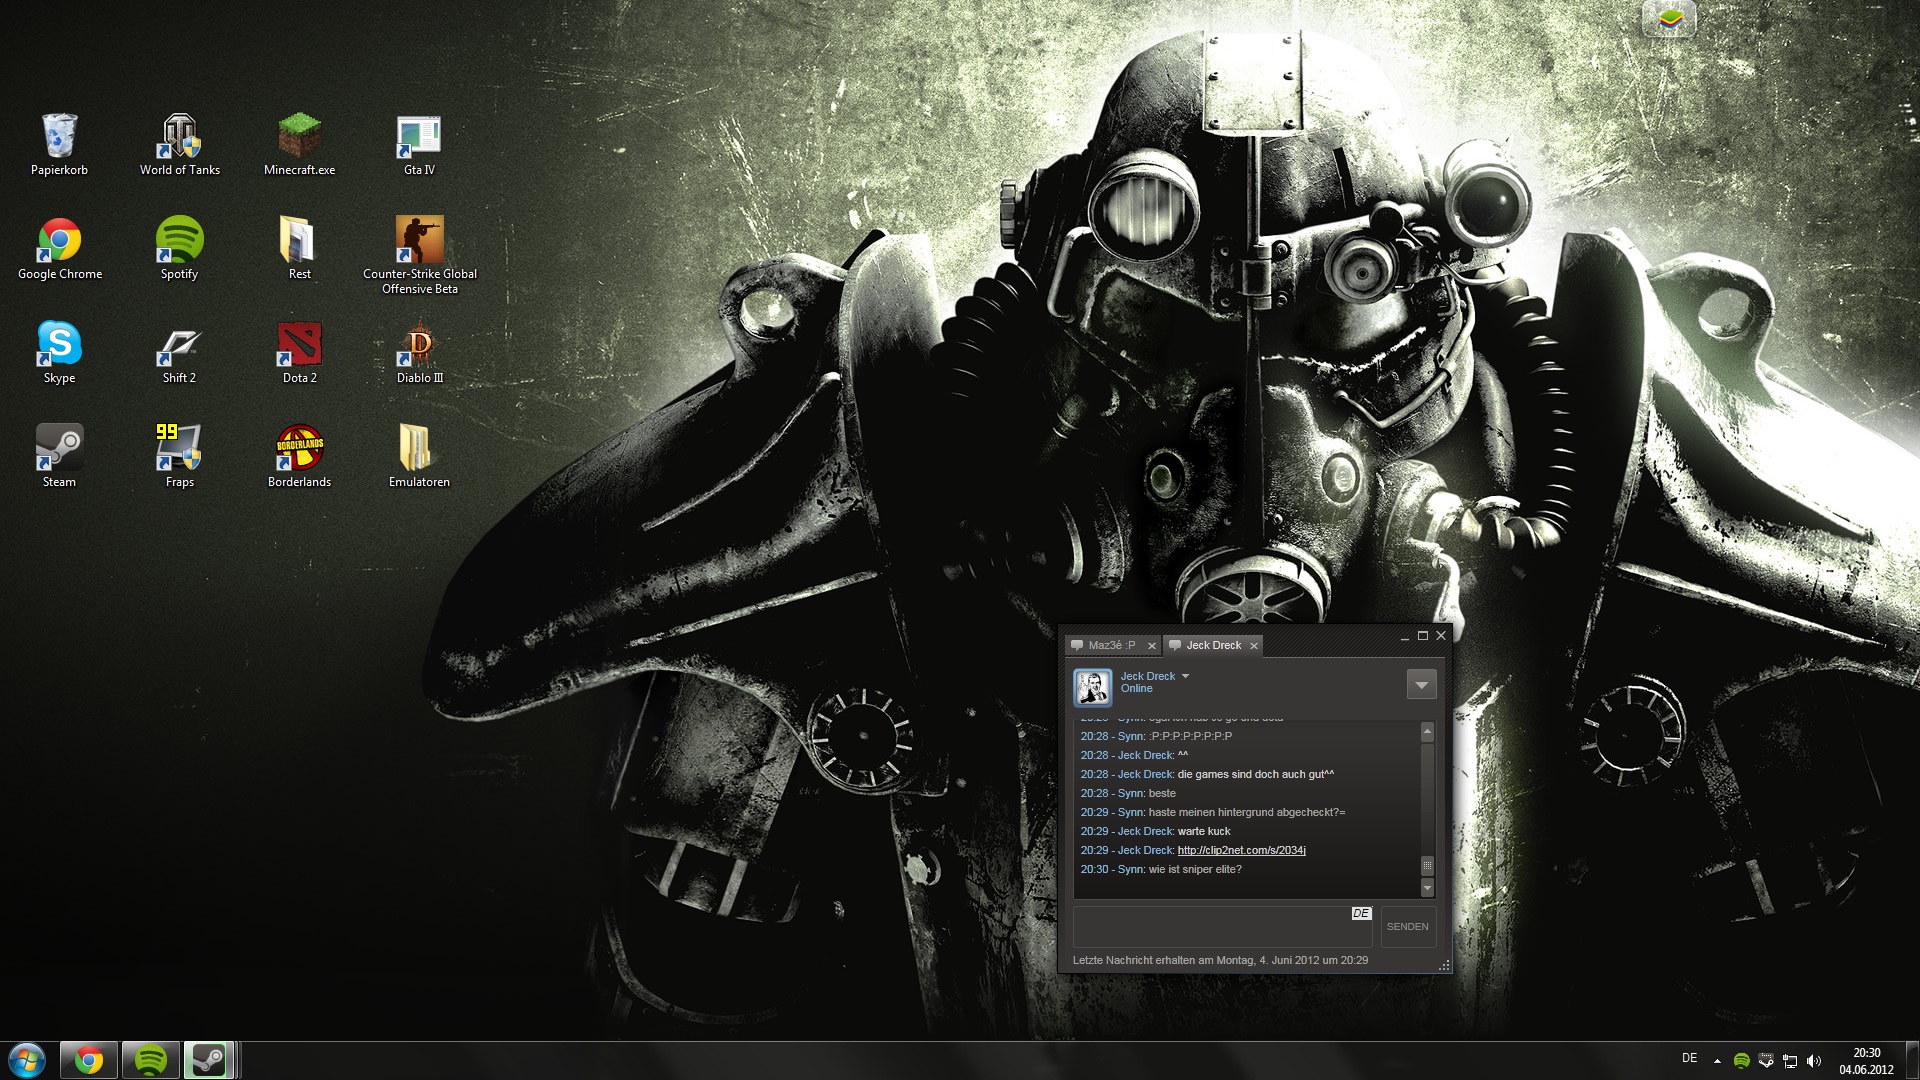Click Jeck Dreck avatar thumbnail
The height and width of the screenshot is (1080, 1920).
point(1092,687)
